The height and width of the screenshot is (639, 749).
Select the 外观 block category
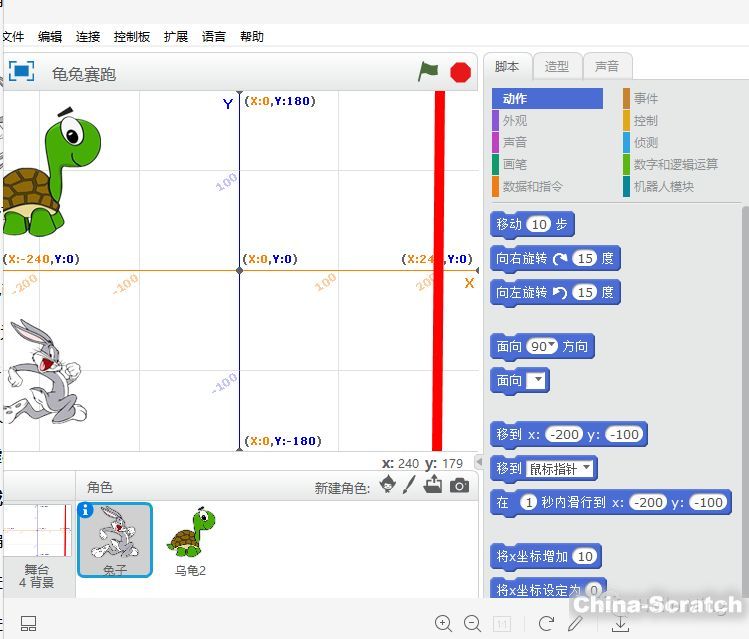[x=515, y=120]
